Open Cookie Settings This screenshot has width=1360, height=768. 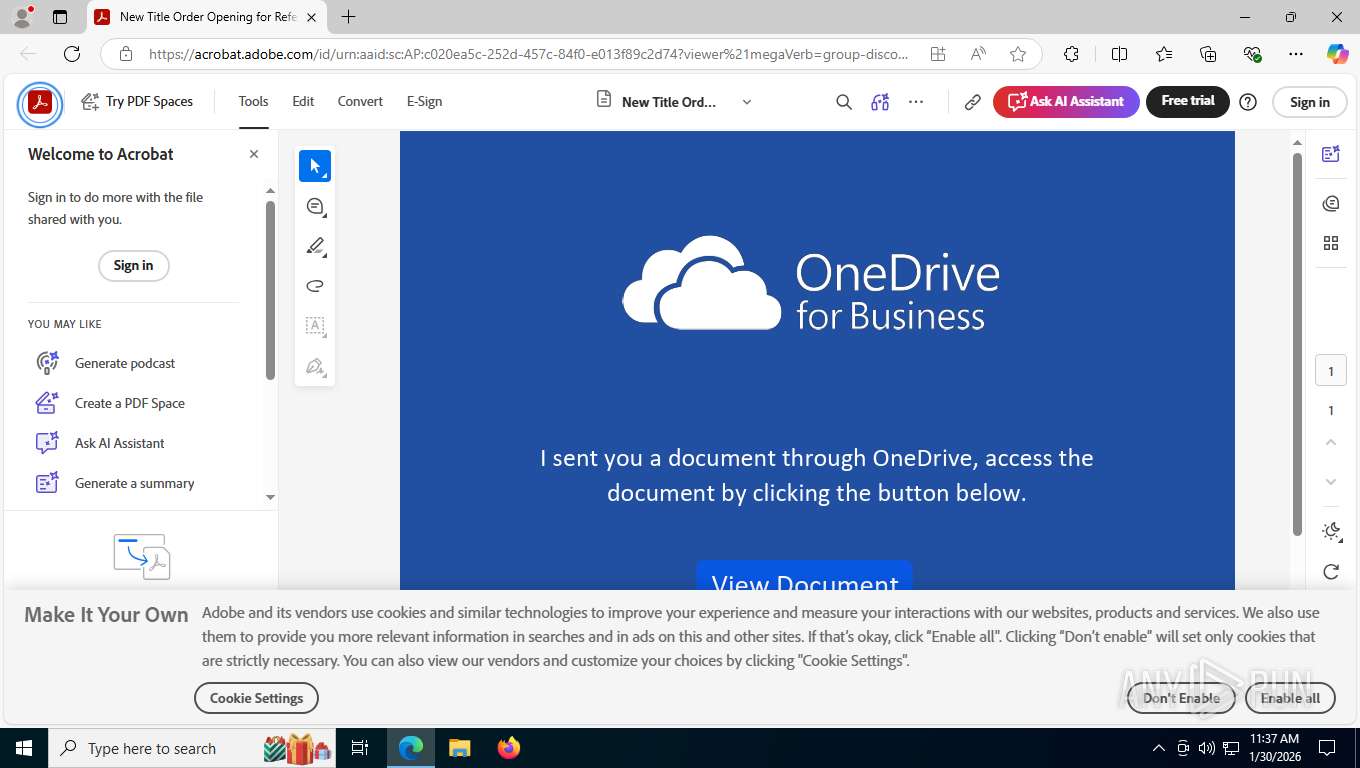[x=256, y=698]
